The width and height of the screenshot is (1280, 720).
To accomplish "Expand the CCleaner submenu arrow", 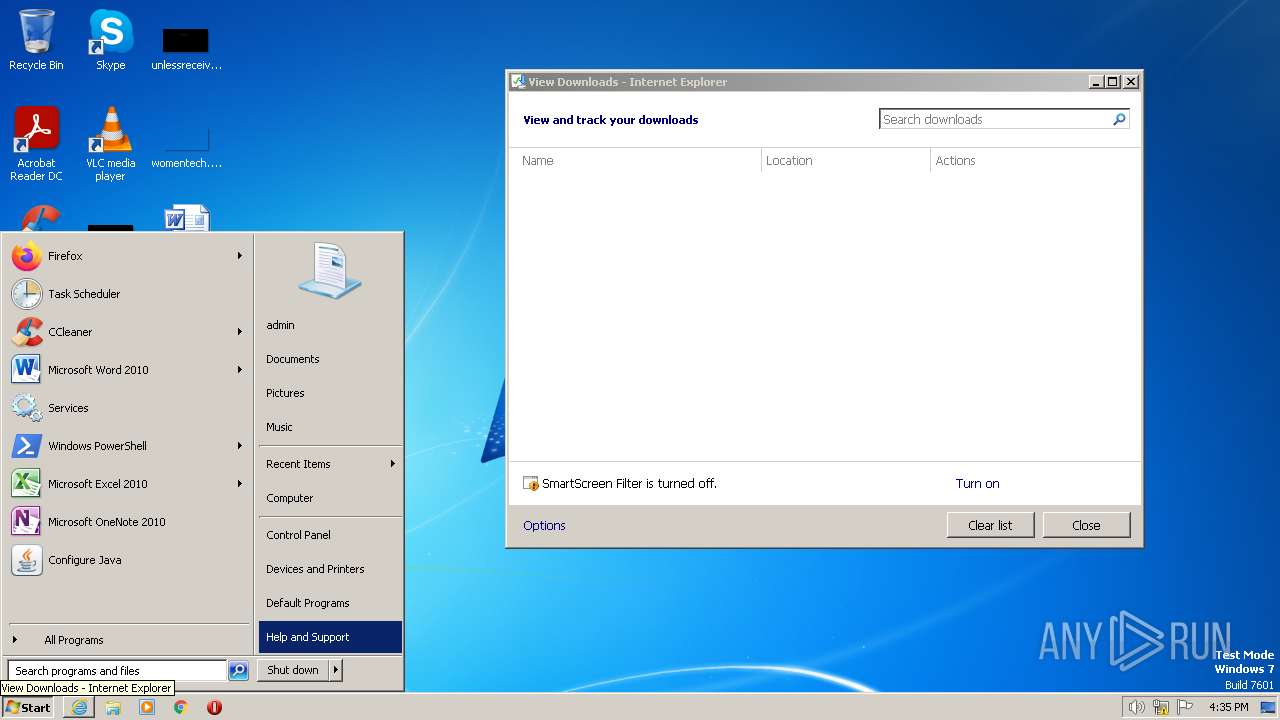I will (x=240, y=332).
